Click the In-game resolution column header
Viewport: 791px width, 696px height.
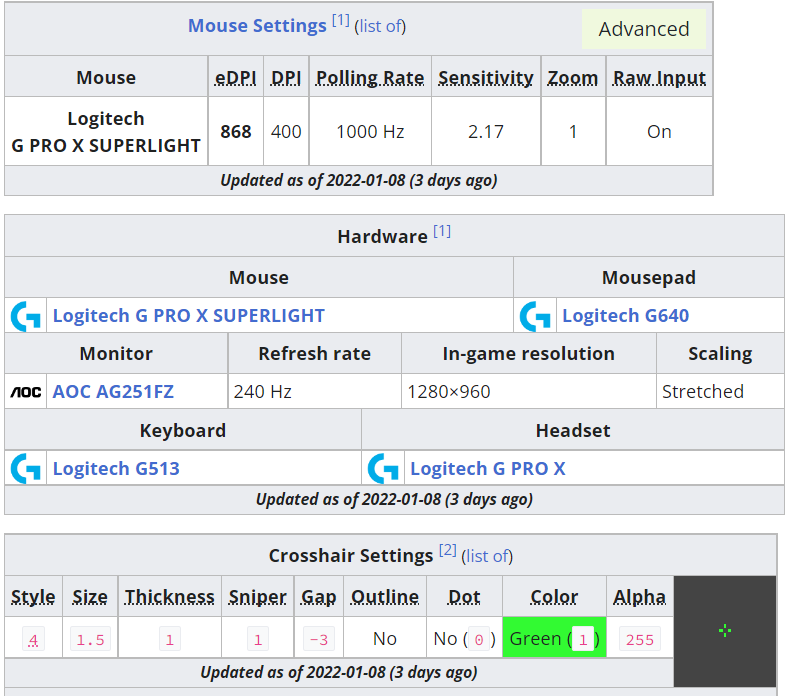(529, 354)
